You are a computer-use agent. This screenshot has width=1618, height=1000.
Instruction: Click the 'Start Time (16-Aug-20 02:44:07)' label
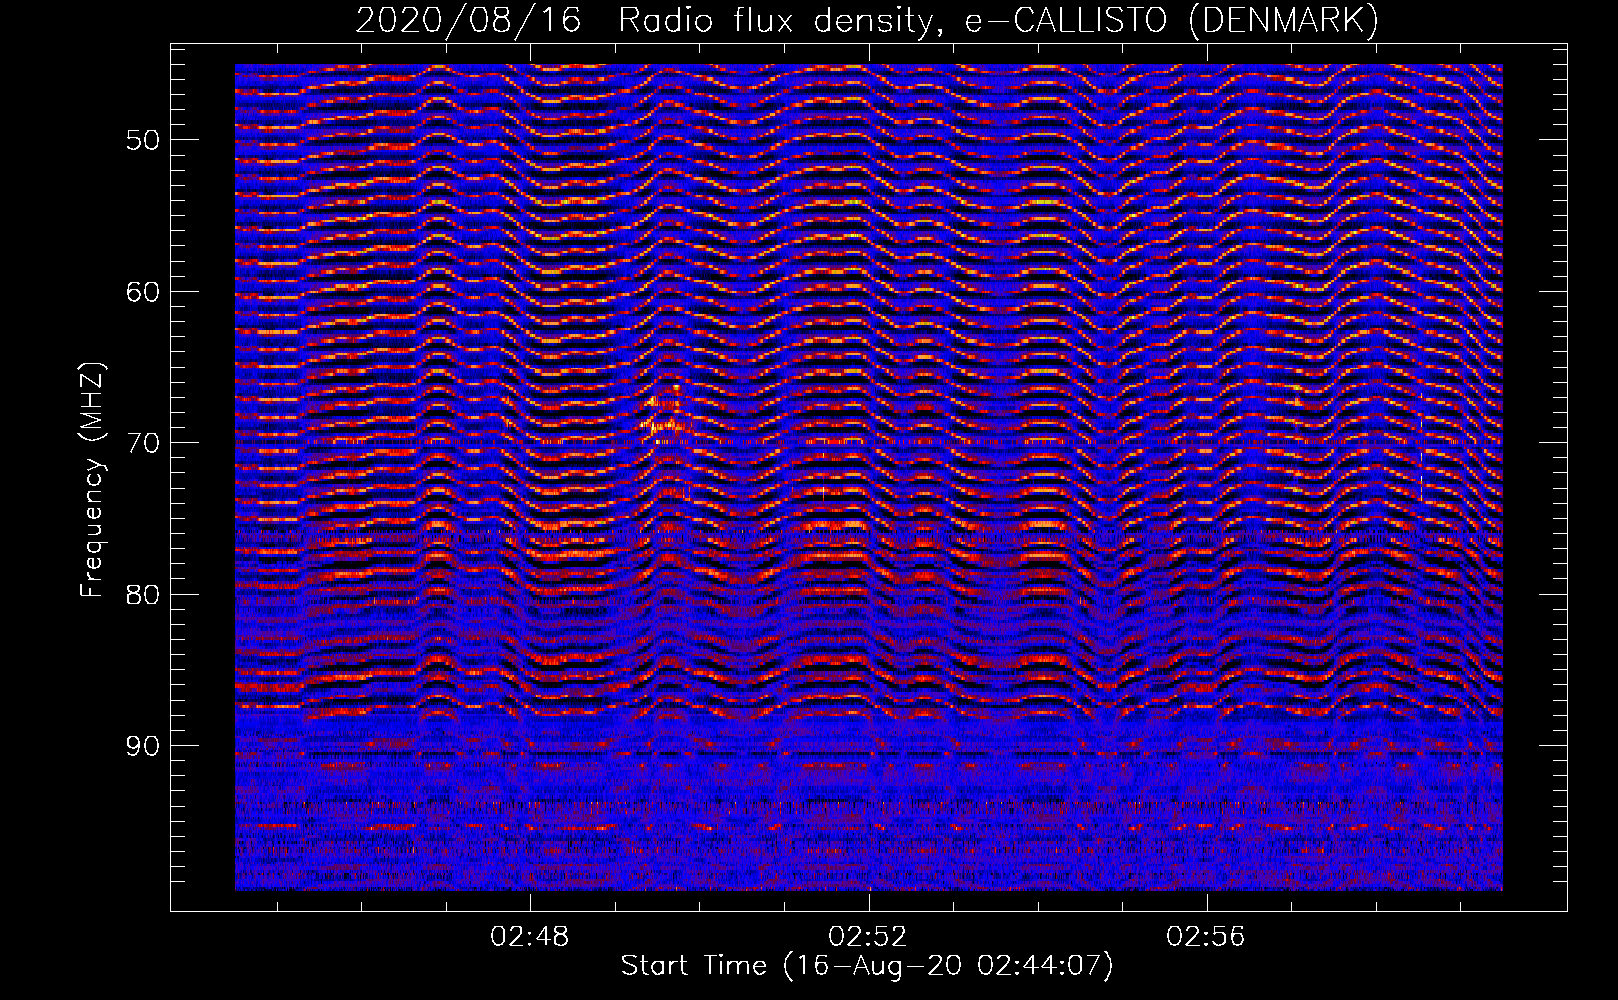point(867,966)
